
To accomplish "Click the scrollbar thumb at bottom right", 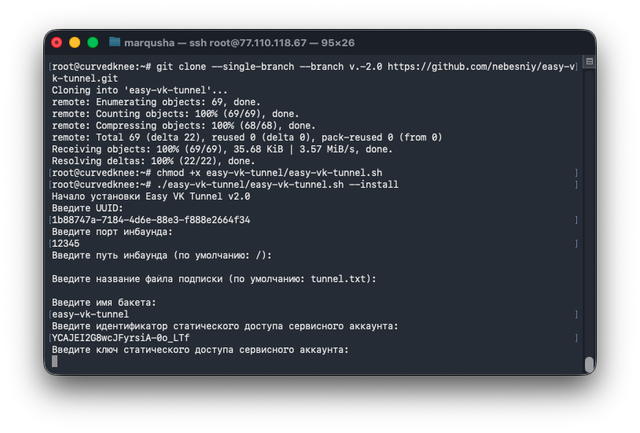I will click(x=589, y=364).
